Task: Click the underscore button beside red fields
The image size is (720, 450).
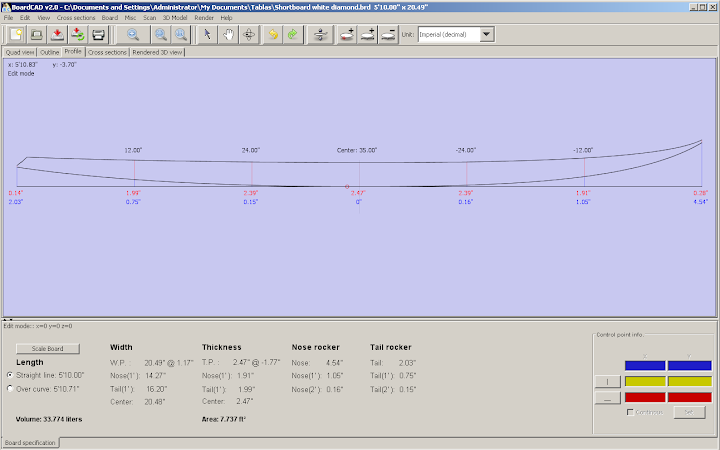Action: point(608,398)
